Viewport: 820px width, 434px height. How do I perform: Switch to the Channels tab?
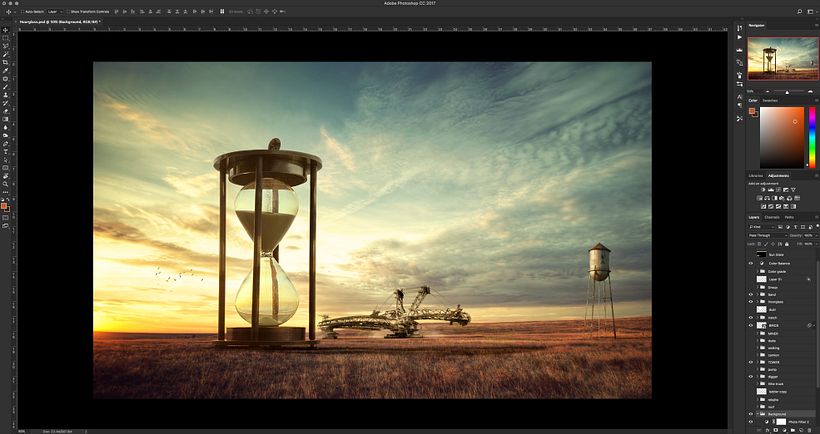772,217
